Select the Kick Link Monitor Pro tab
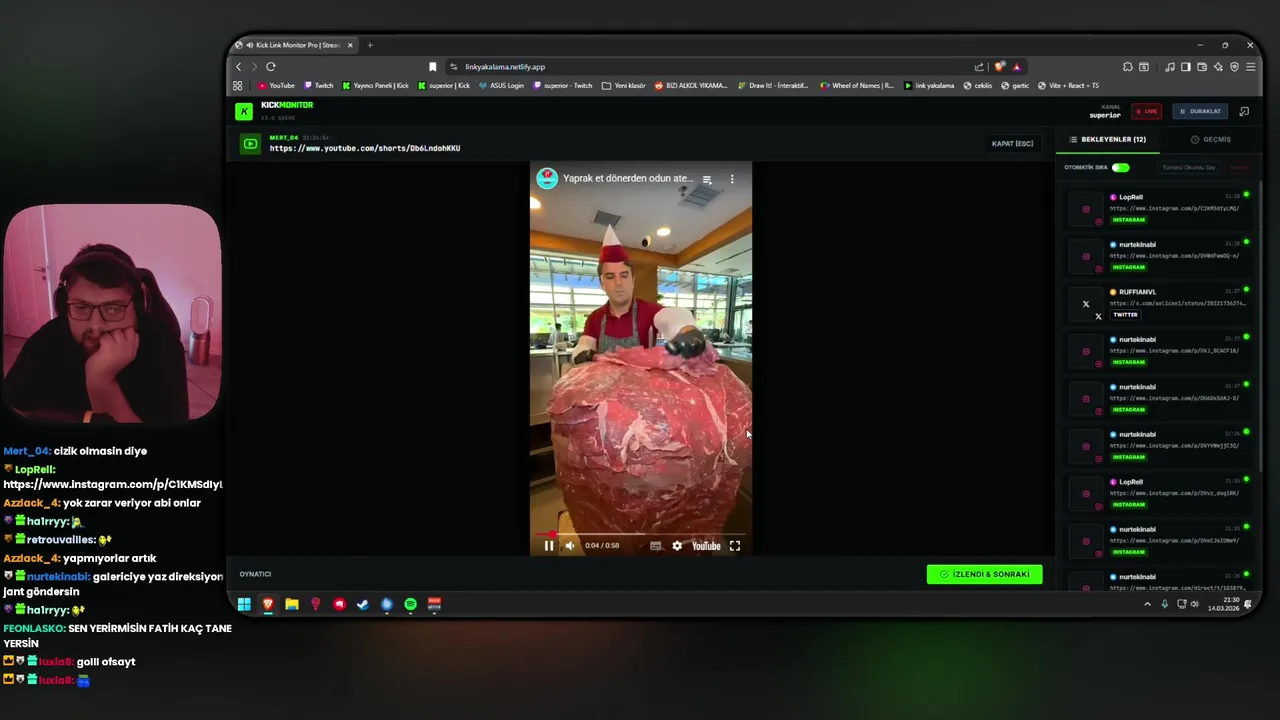Viewport: 1280px width, 720px height. coord(295,45)
